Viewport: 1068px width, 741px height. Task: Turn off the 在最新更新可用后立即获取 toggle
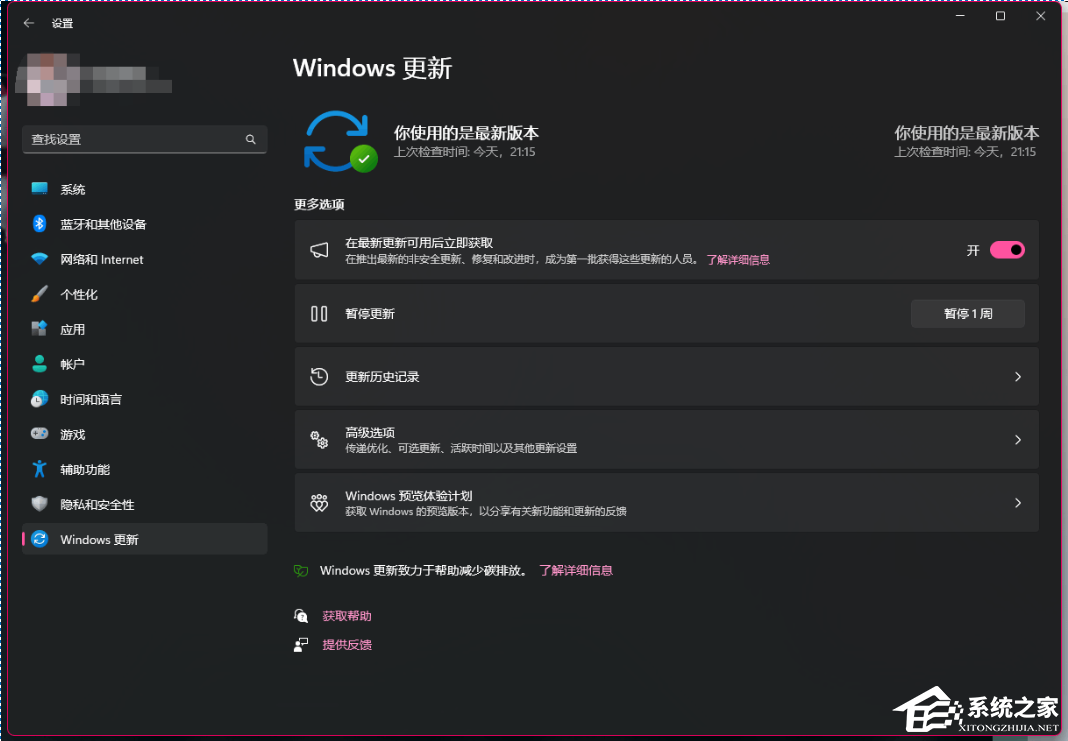[x=1007, y=250]
